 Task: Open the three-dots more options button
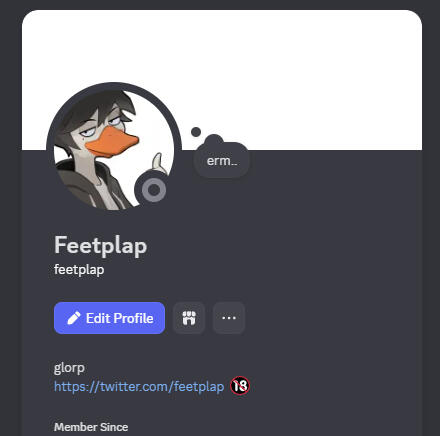coord(229,318)
